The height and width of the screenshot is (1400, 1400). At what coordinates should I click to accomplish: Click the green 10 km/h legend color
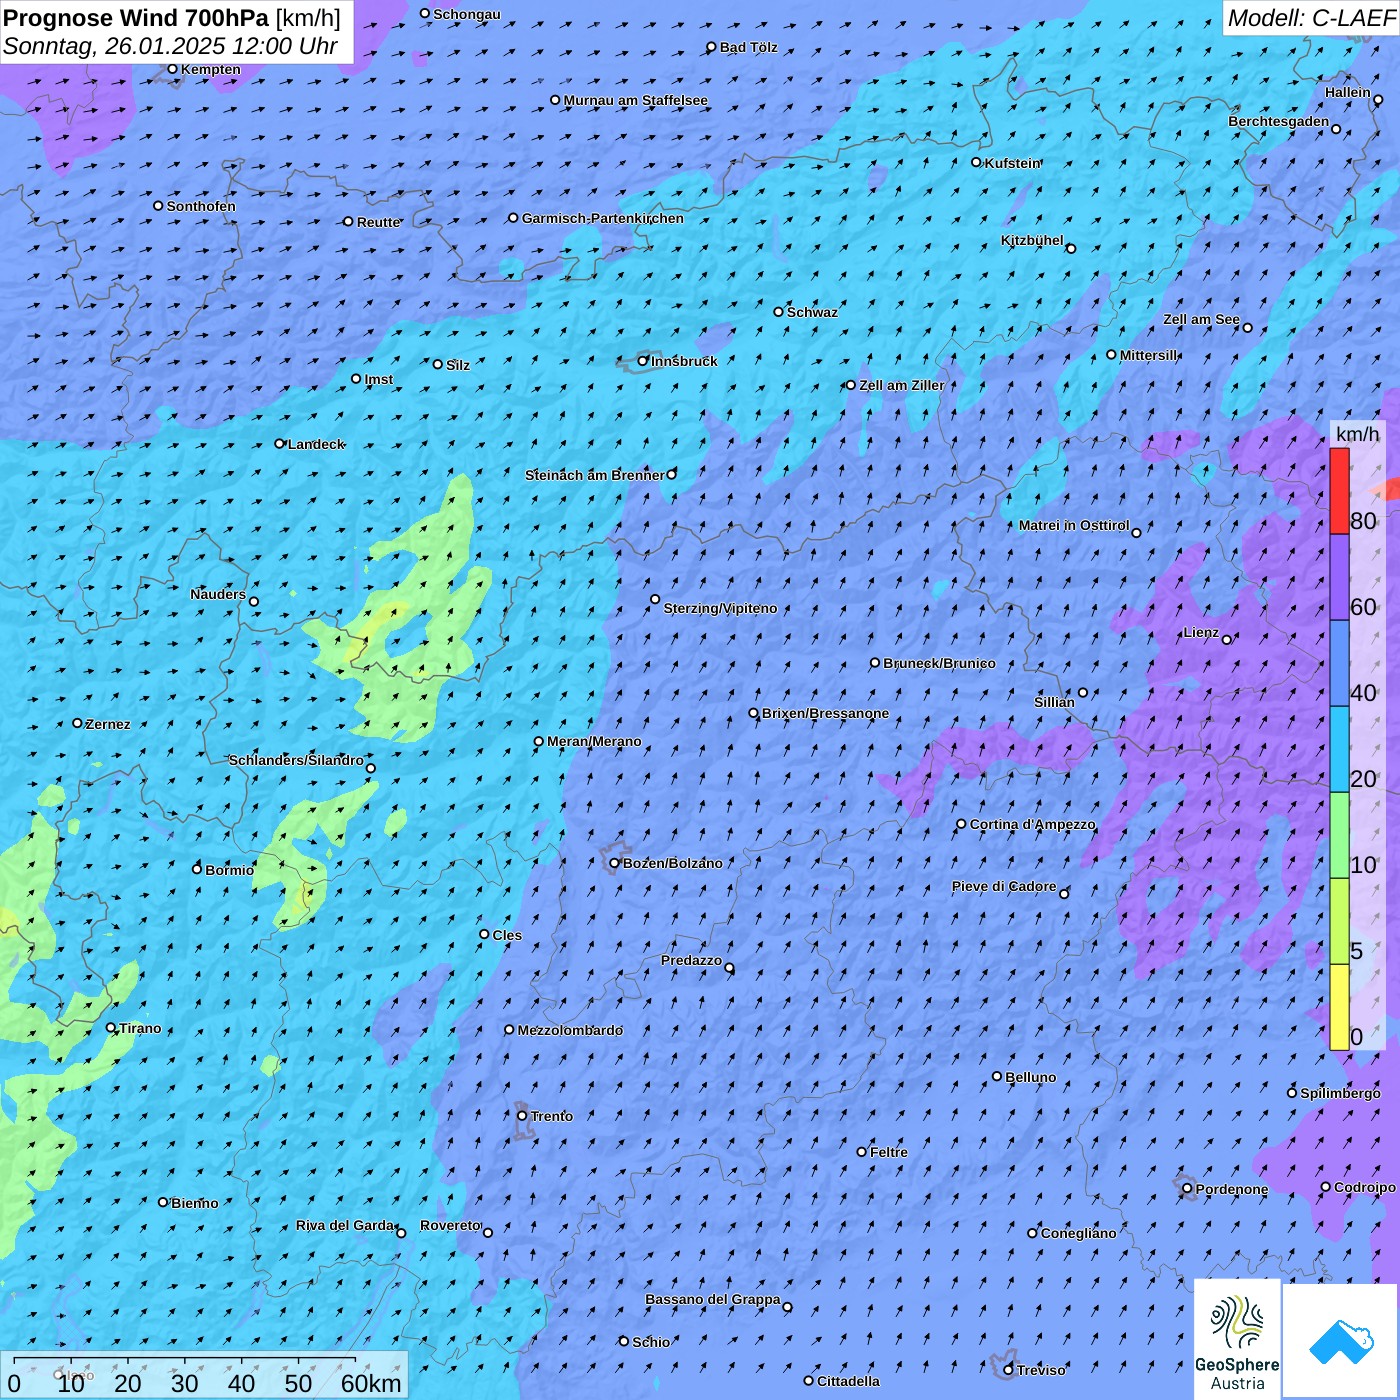(1339, 835)
